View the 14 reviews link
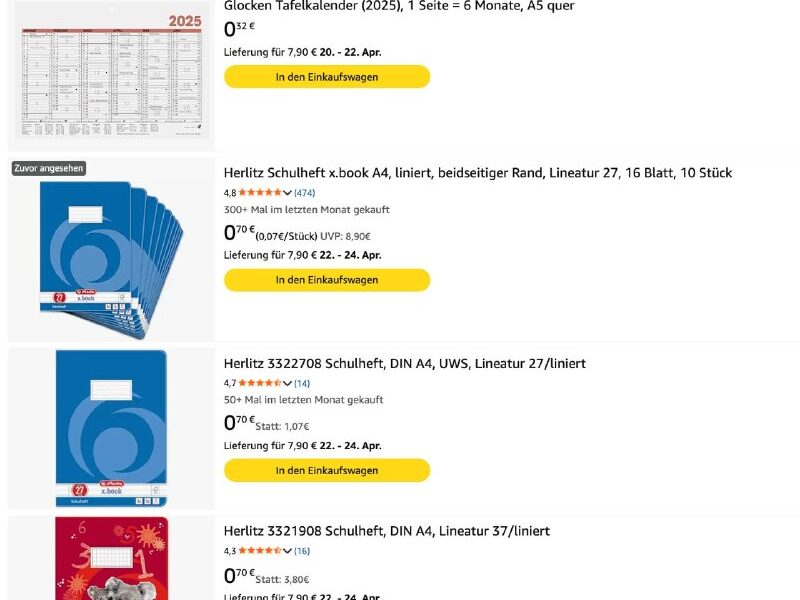The height and width of the screenshot is (600, 800). (302, 383)
